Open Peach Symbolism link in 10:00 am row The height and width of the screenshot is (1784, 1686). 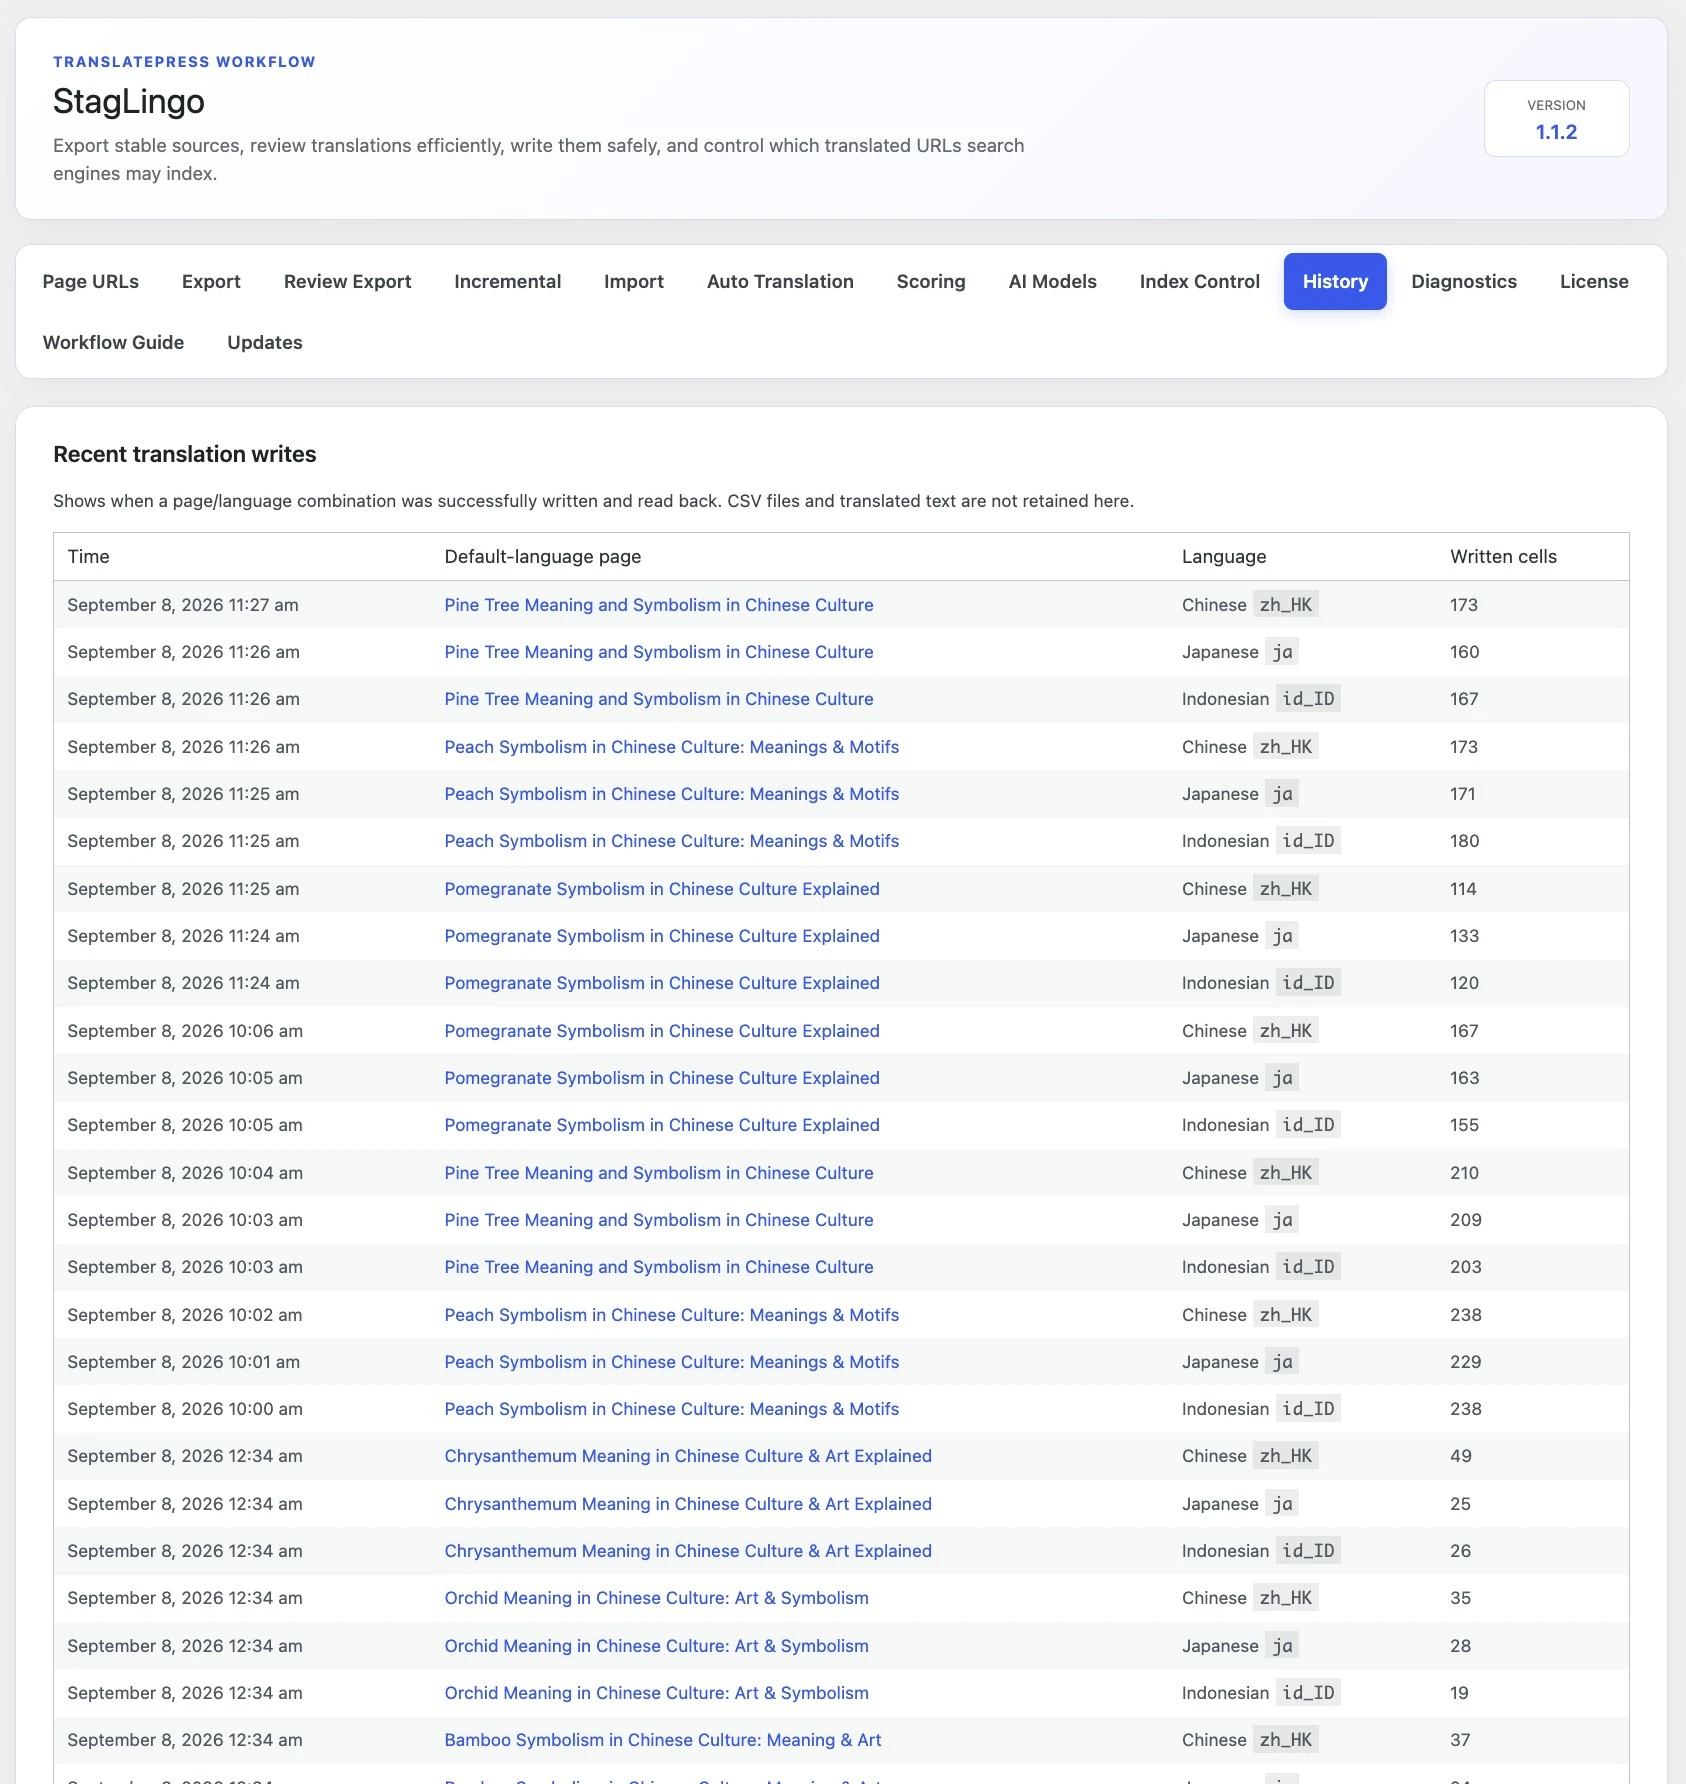pos(672,1409)
